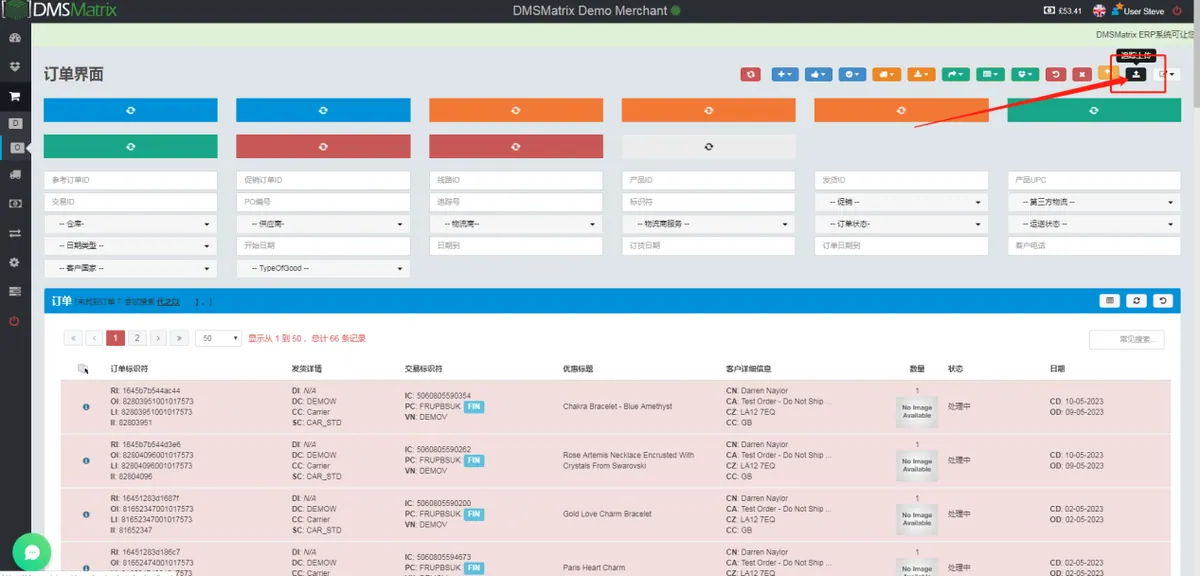Click the red undo toolbar button

[1055, 74]
